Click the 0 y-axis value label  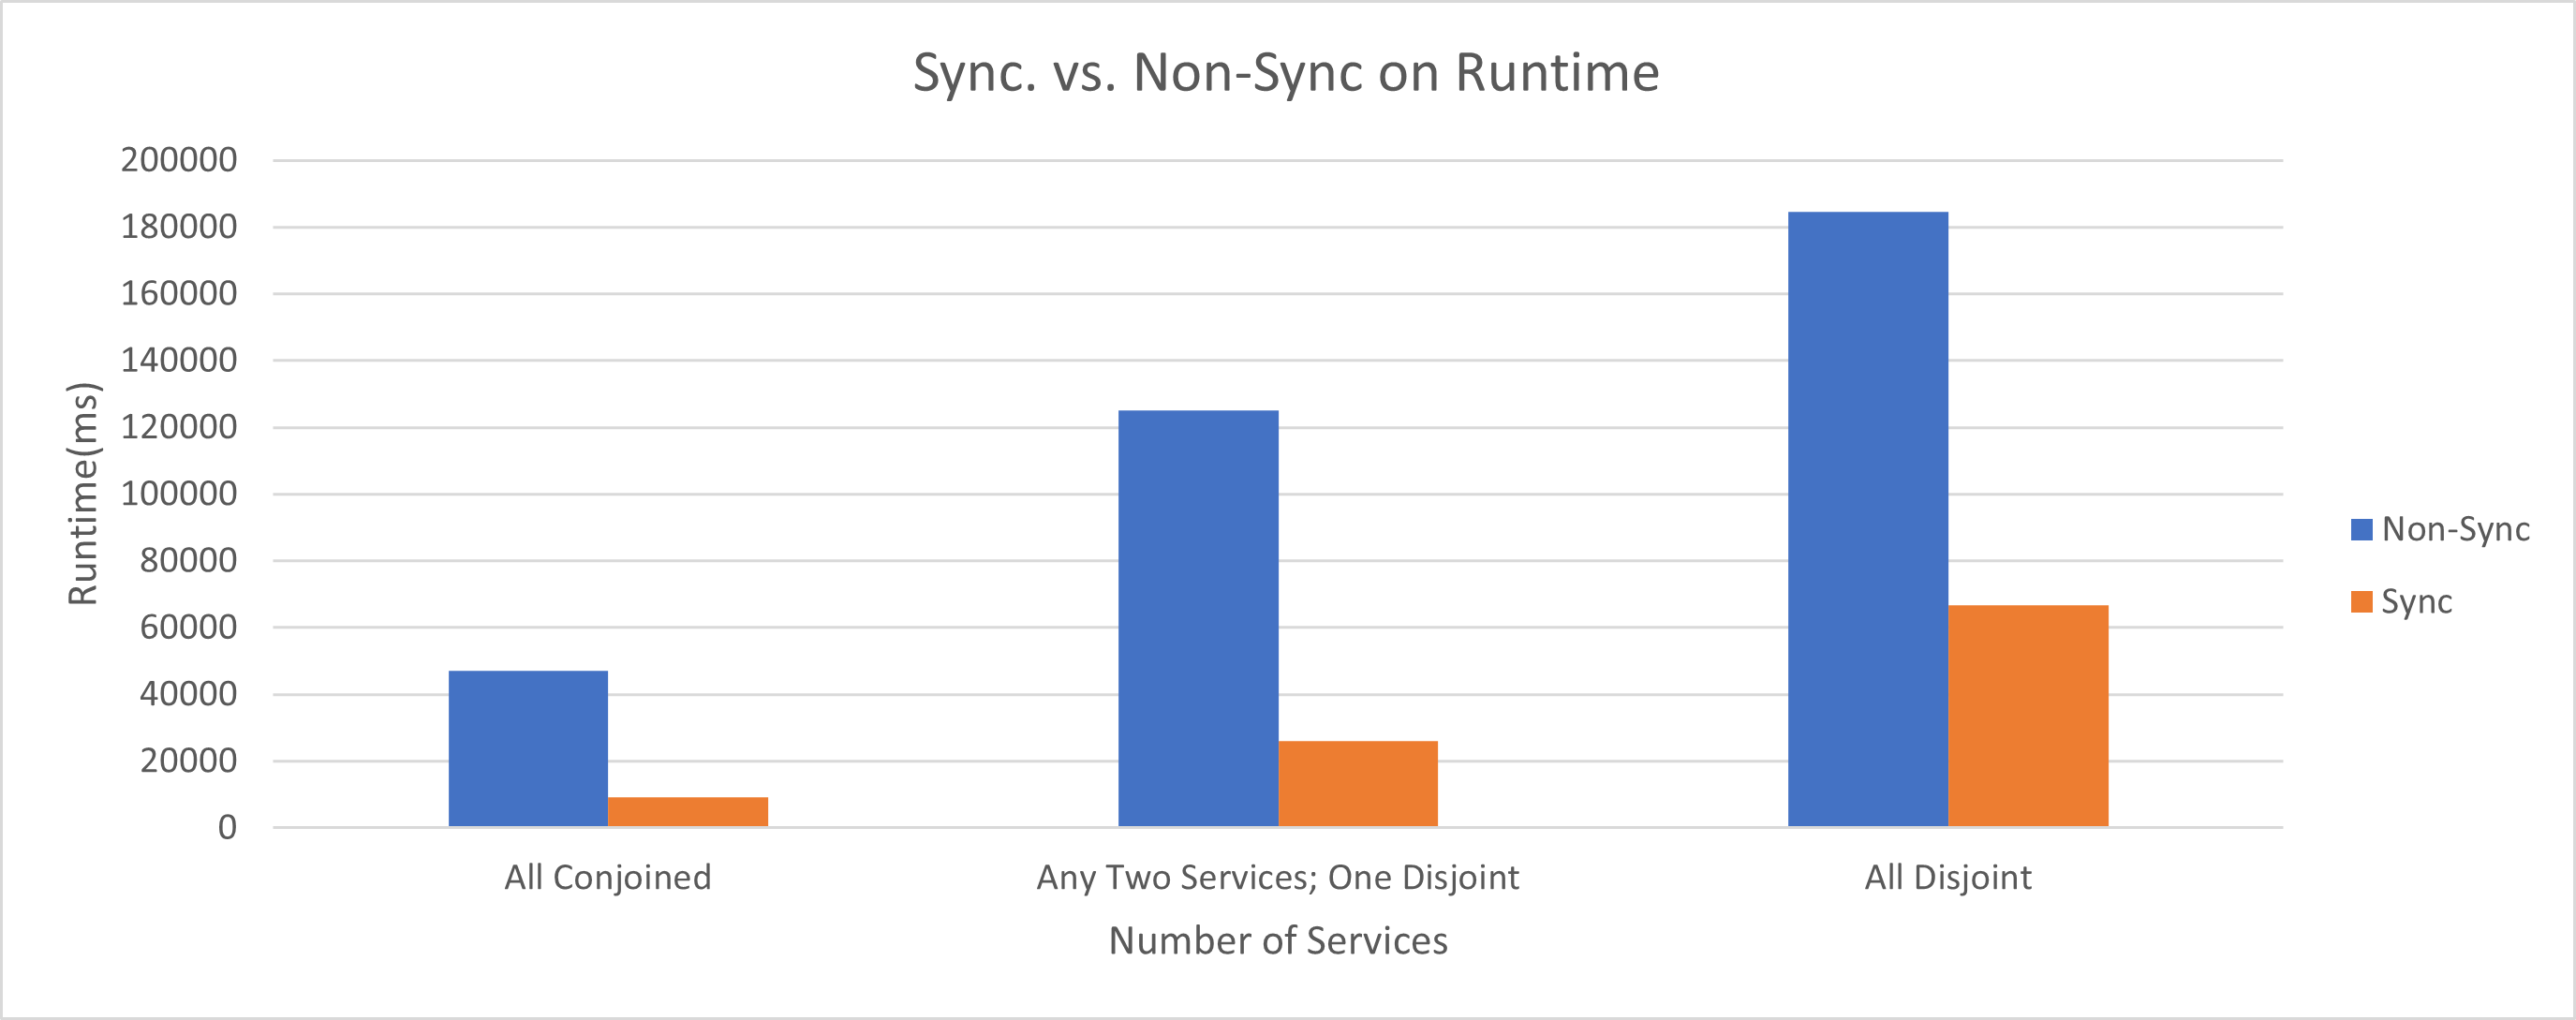(x=228, y=828)
